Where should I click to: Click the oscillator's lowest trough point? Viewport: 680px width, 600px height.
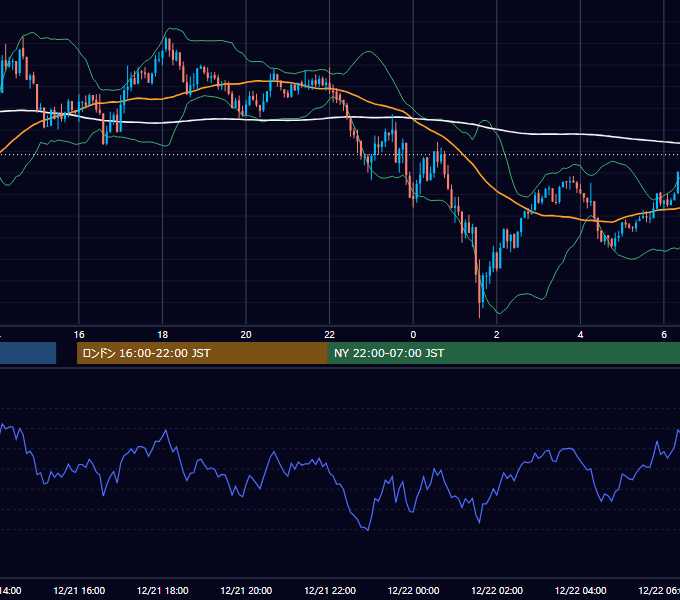coord(368,530)
